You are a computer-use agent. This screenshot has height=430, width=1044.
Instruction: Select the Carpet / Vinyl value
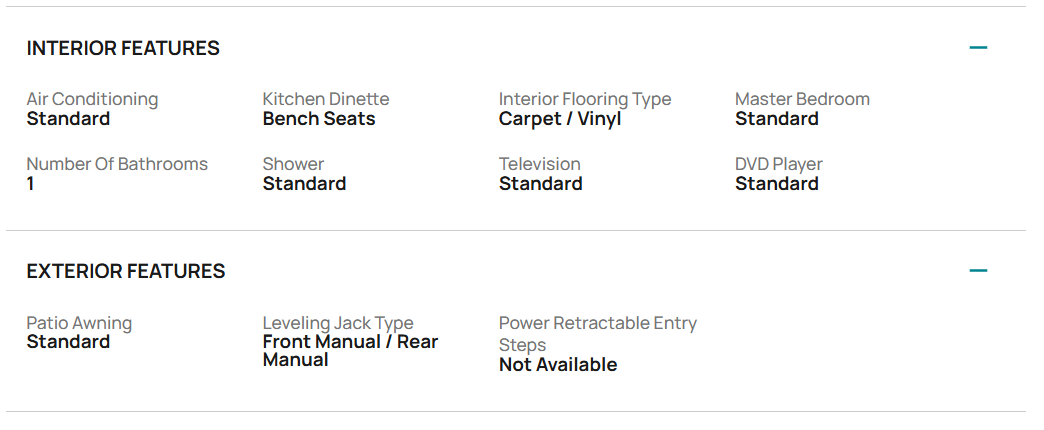(560, 119)
